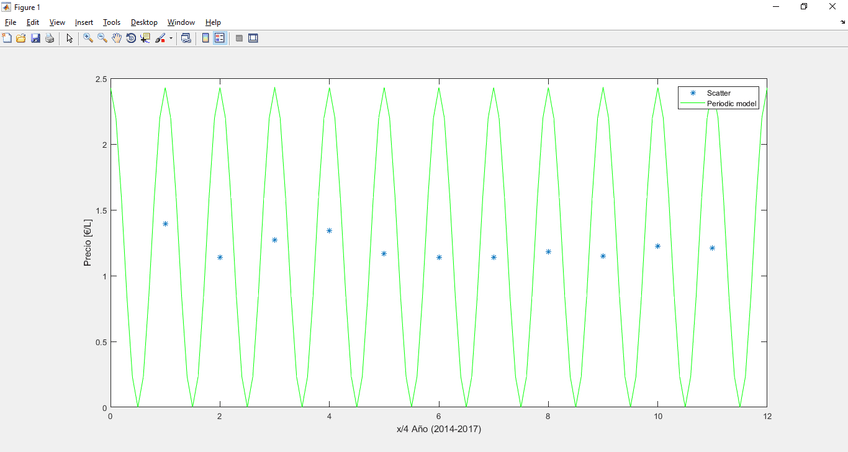848x452 pixels.
Task: Toggle the Edit Plot arrow tool
Action: pyautogui.click(x=69, y=39)
